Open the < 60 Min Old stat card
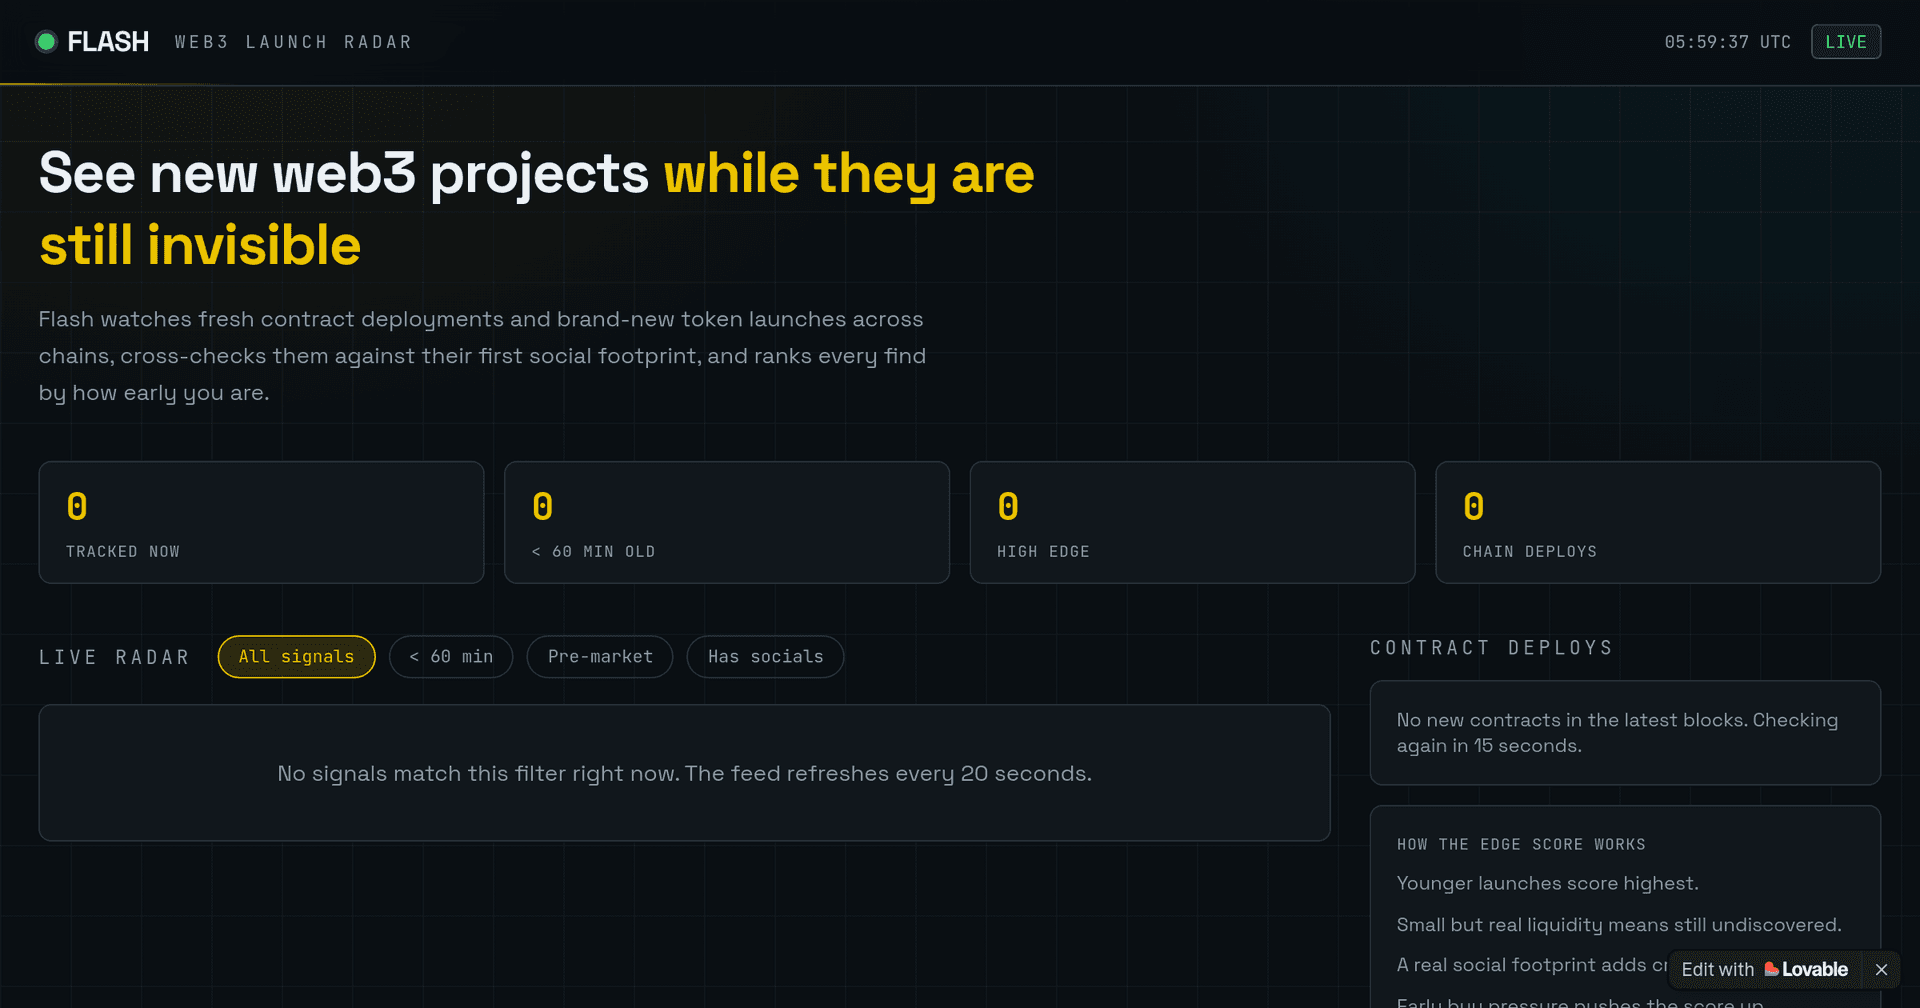This screenshot has width=1920, height=1008. pyautogui.click(x=727, y=522)
